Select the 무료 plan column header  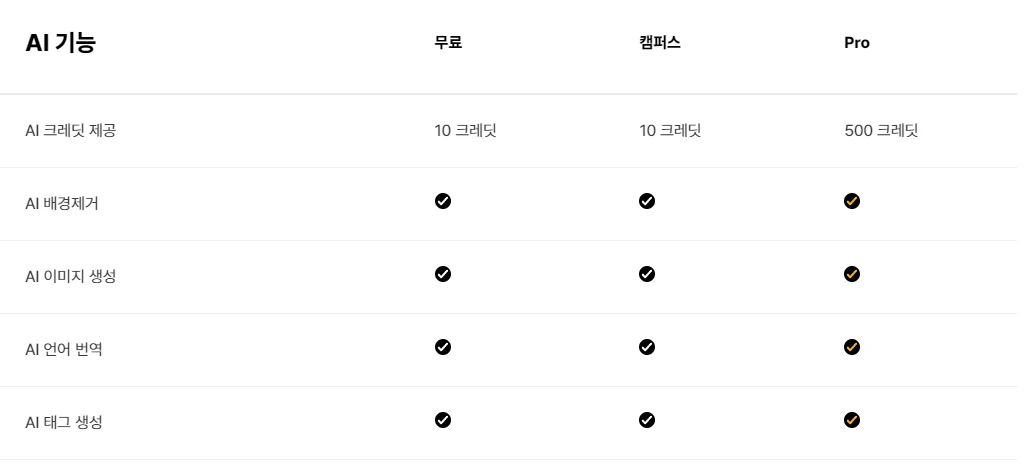click(x=448, y=43)
